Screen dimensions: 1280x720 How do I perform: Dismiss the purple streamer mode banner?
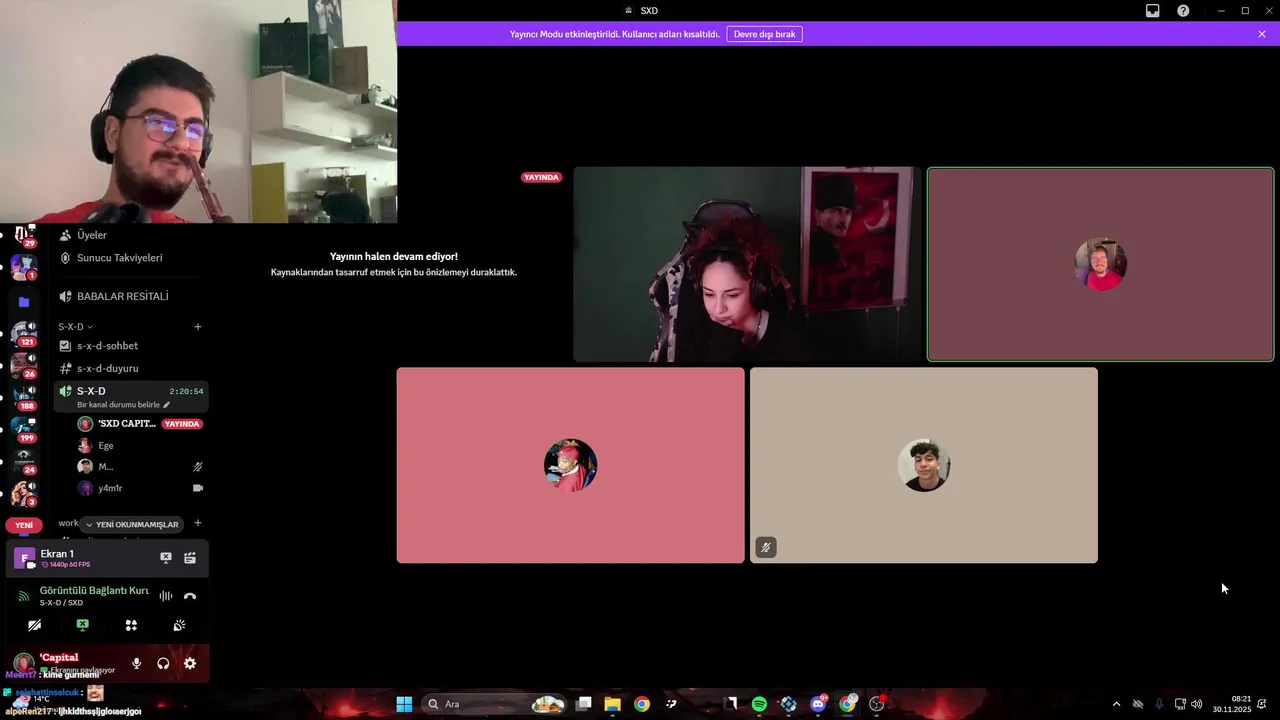1262,34
